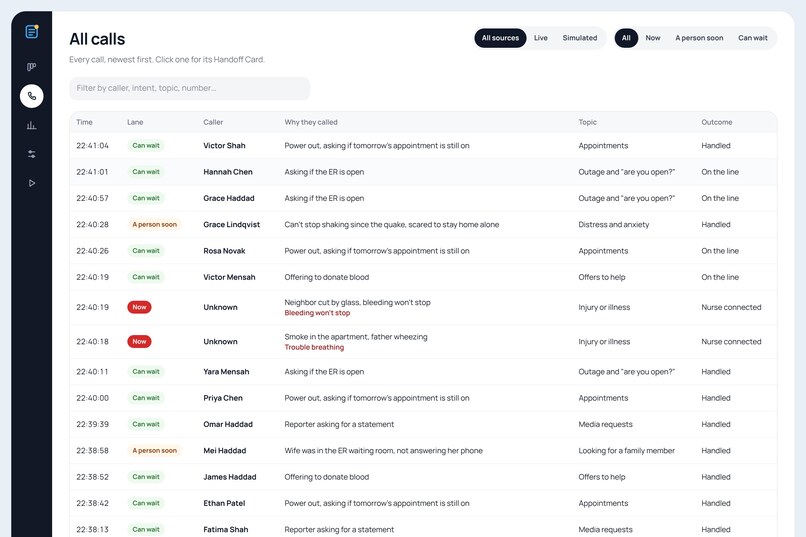
Task: Click 'Can wait' badge for Rosa Novak
Action: point(146,251)
